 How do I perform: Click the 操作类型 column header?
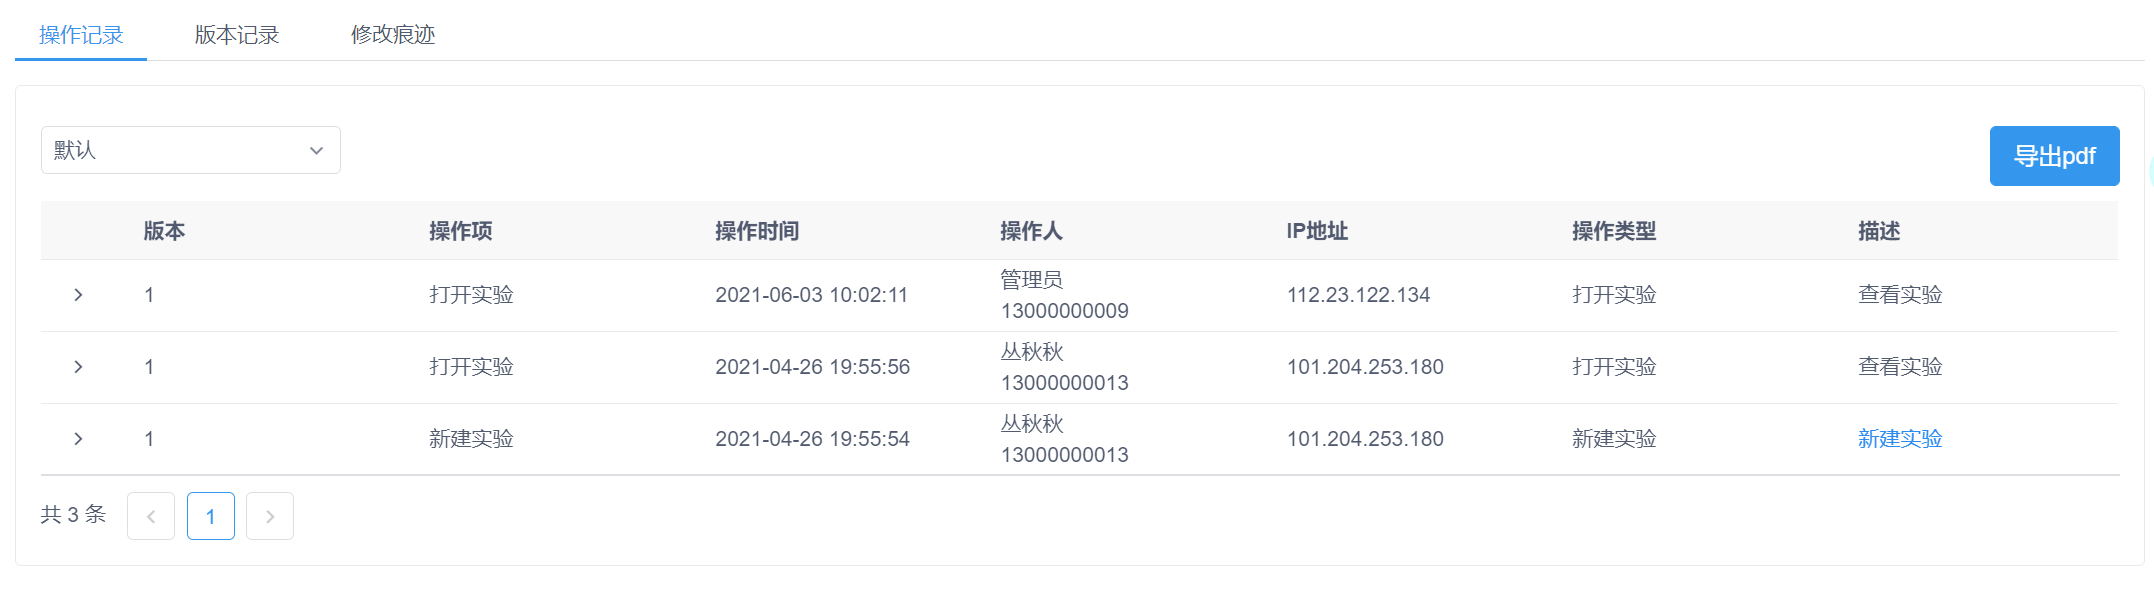[x=1614, y=231]
